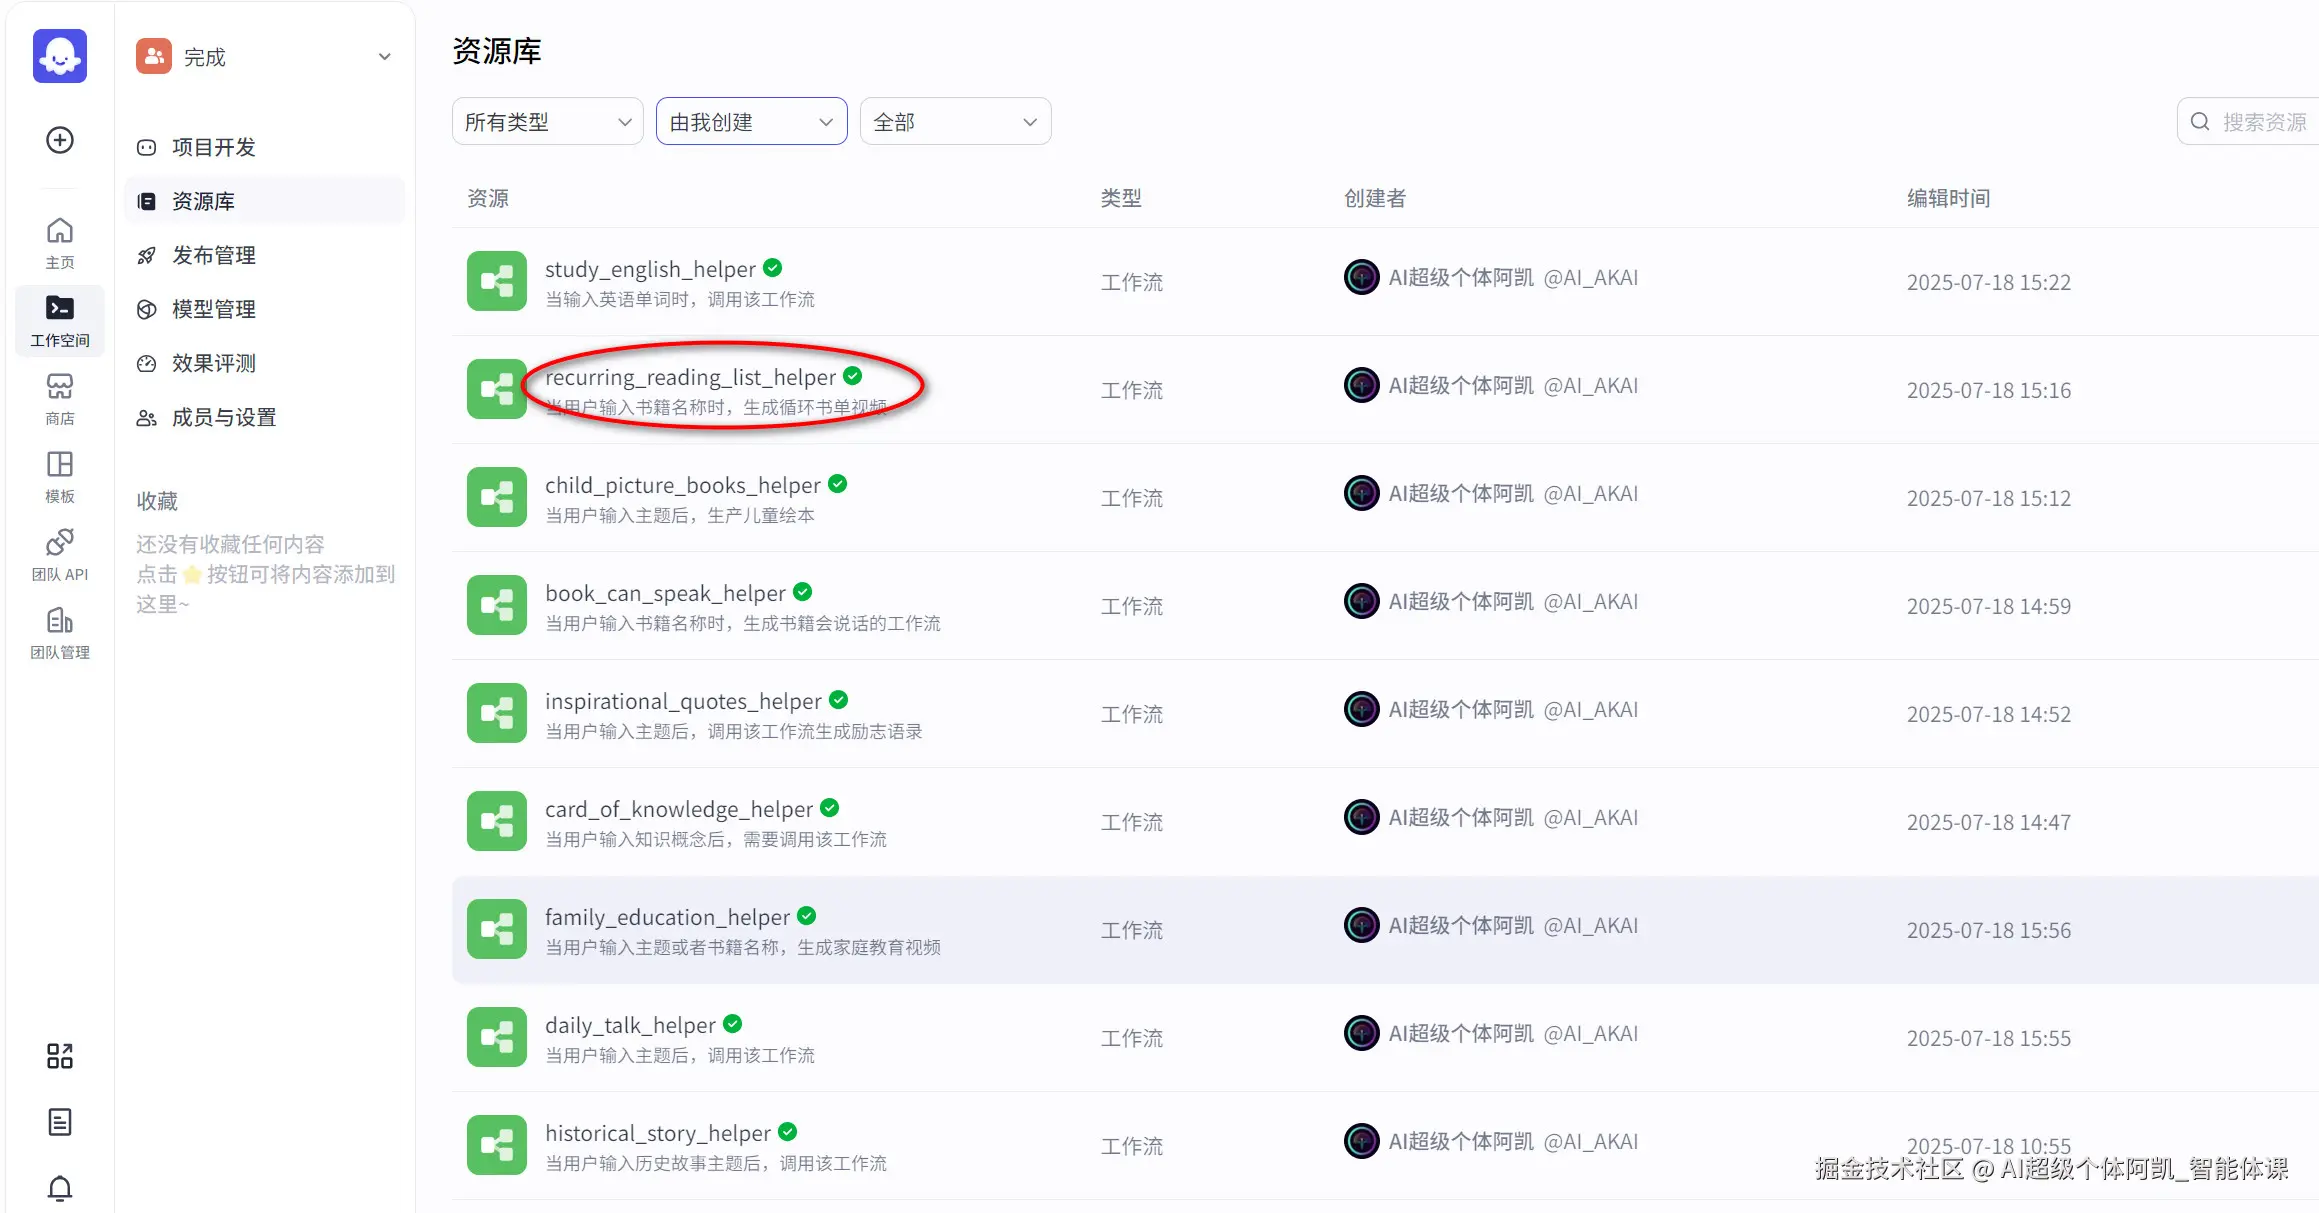Click the study_english_helper workflow thumbnail icon
Image resolution: width=2319 pixels, height=1213 pixels.
(496, 281)
